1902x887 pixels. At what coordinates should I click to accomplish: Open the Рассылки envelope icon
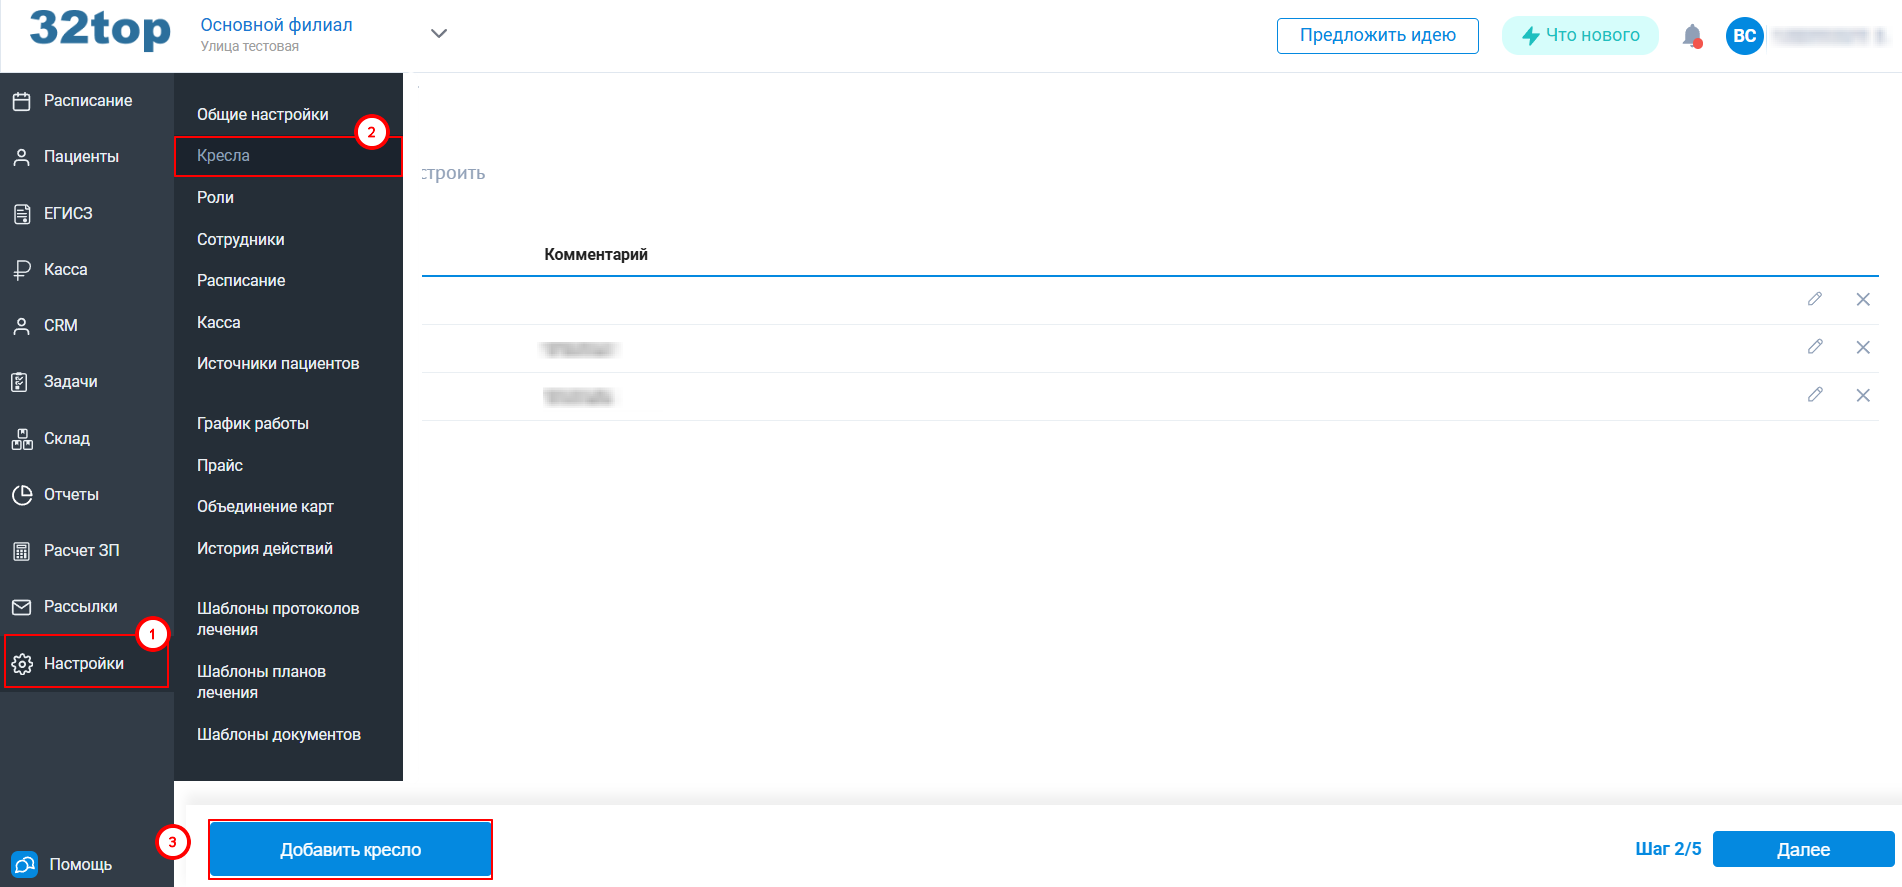[x=21, y=607]
